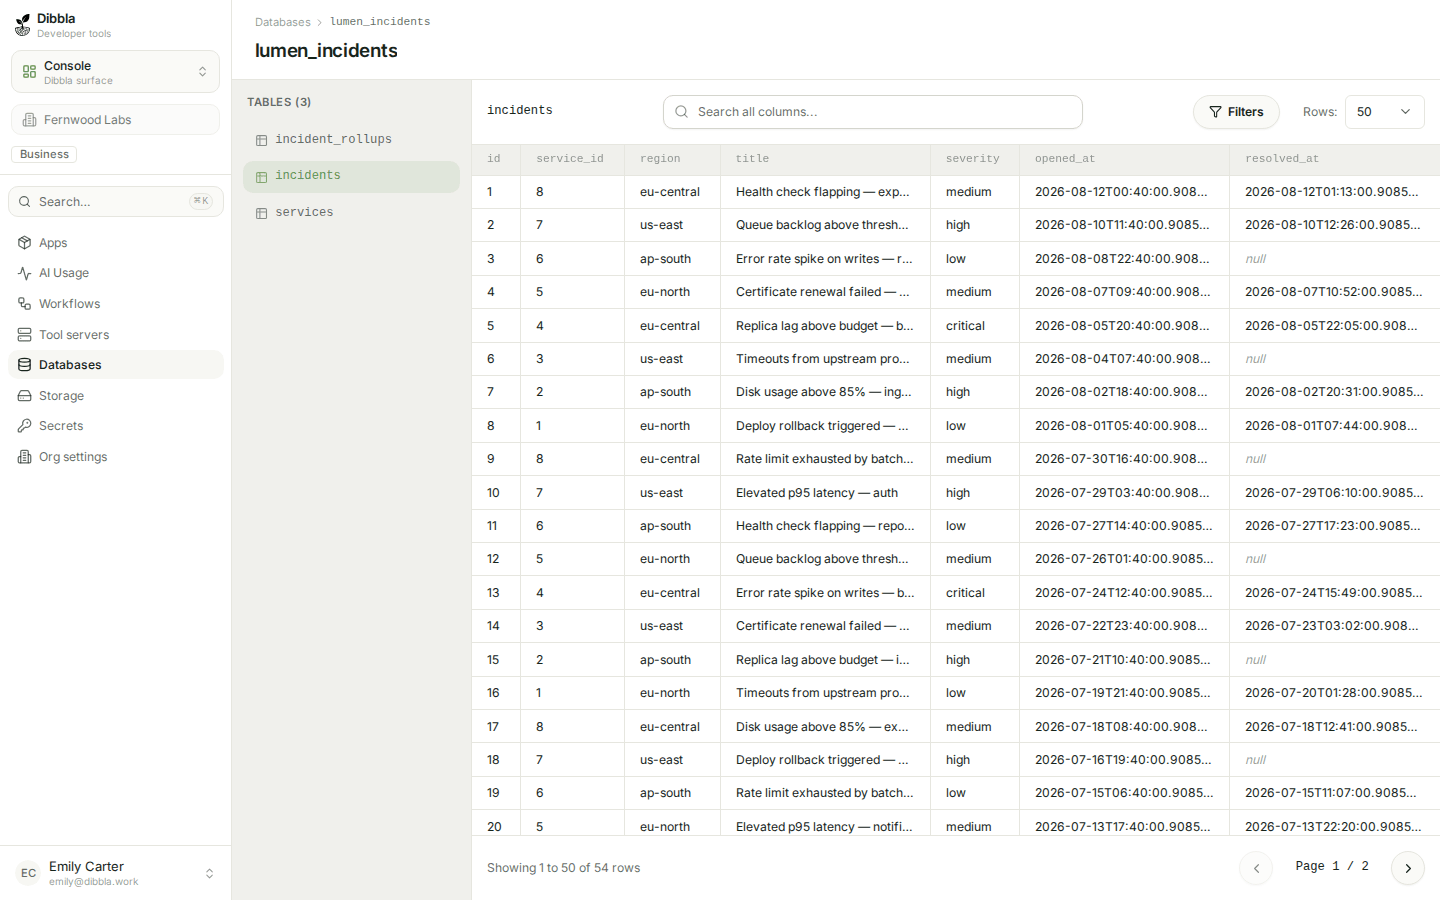Click the EC user avatar
The image size is (1440, 900).
(x=28, y=873)
